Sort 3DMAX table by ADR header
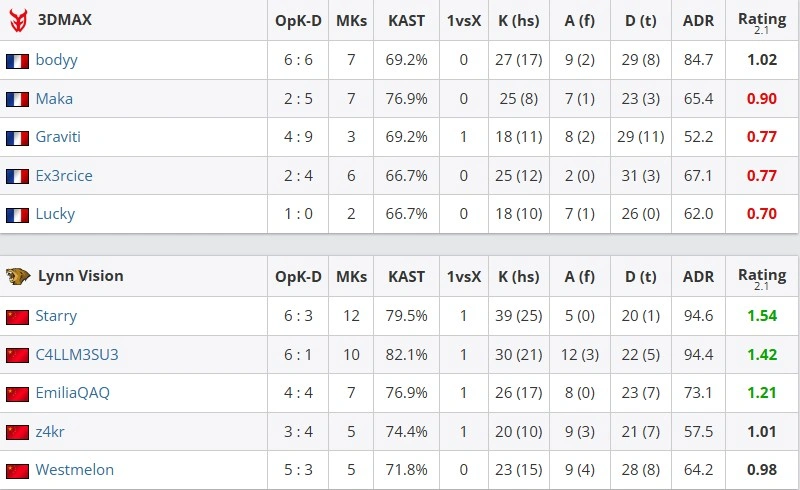This screenshot has height=490, width=800. click(698, 20)
